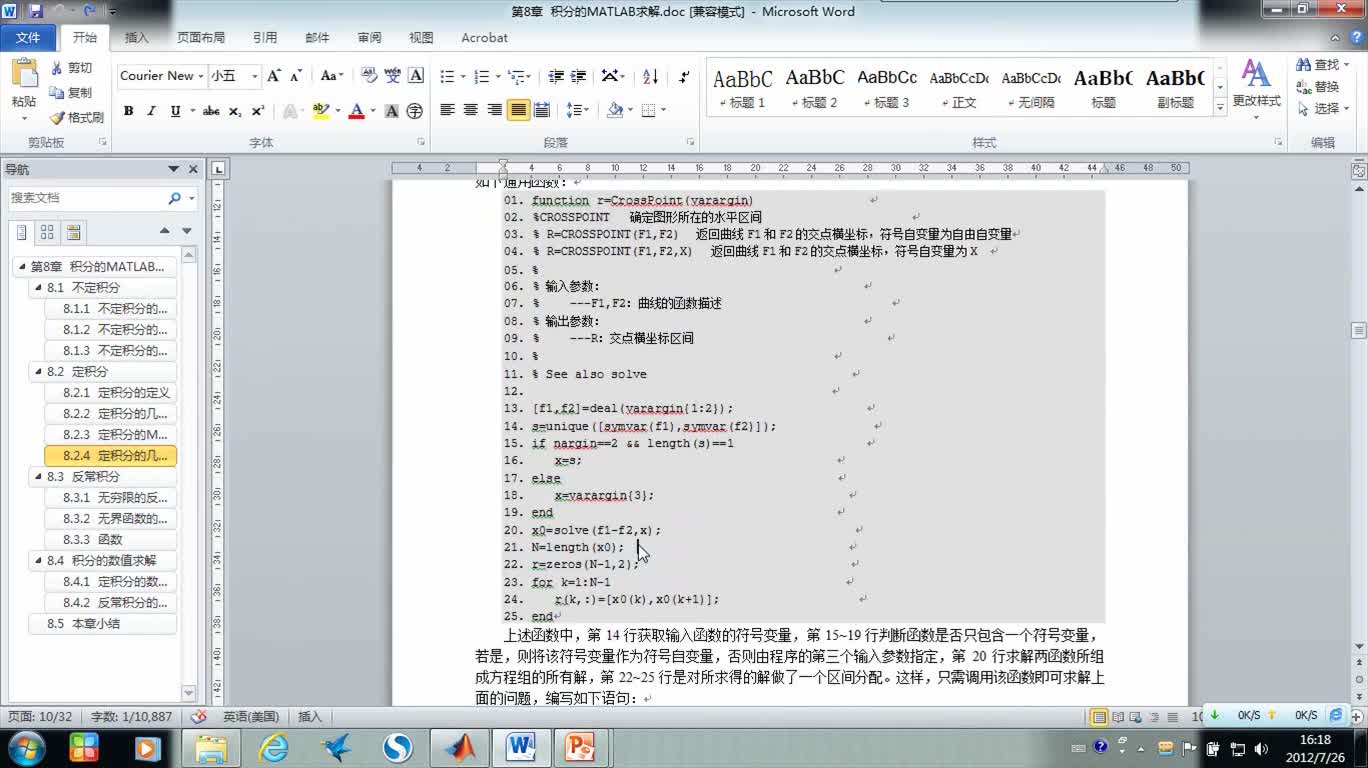This screenshot has width=1368, height=768.
Task: Show or hide paragraph marks
Action: click(x=684, y=76)
